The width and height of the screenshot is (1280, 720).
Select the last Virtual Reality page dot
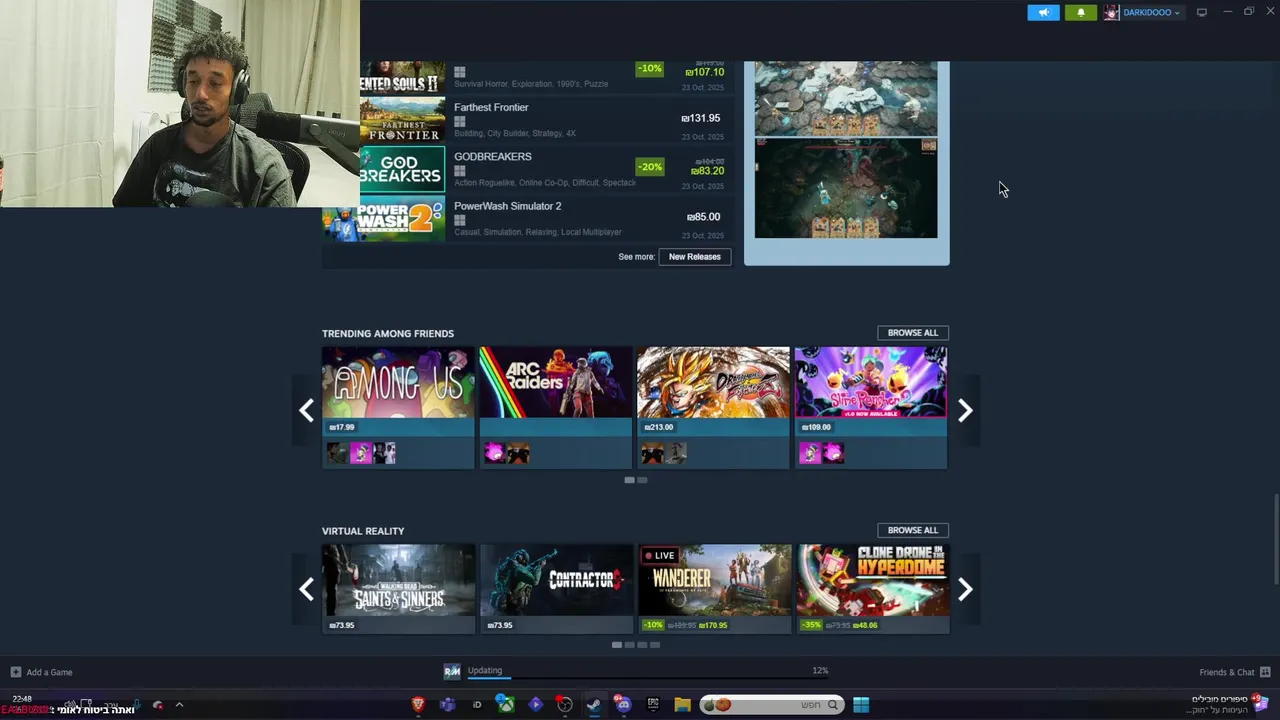pos(655,645)
